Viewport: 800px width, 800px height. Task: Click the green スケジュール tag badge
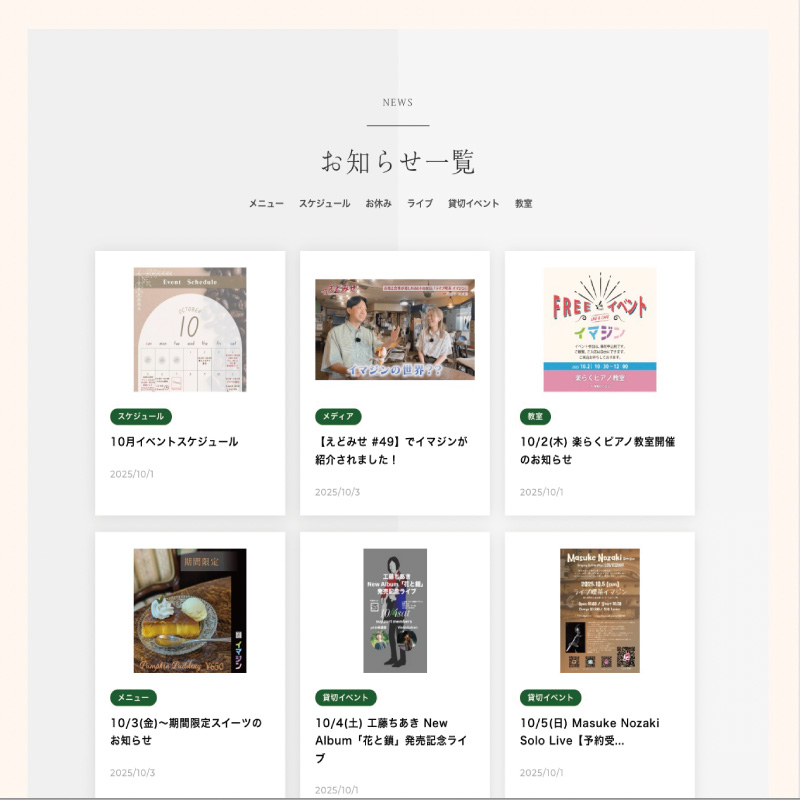[141, 416]
